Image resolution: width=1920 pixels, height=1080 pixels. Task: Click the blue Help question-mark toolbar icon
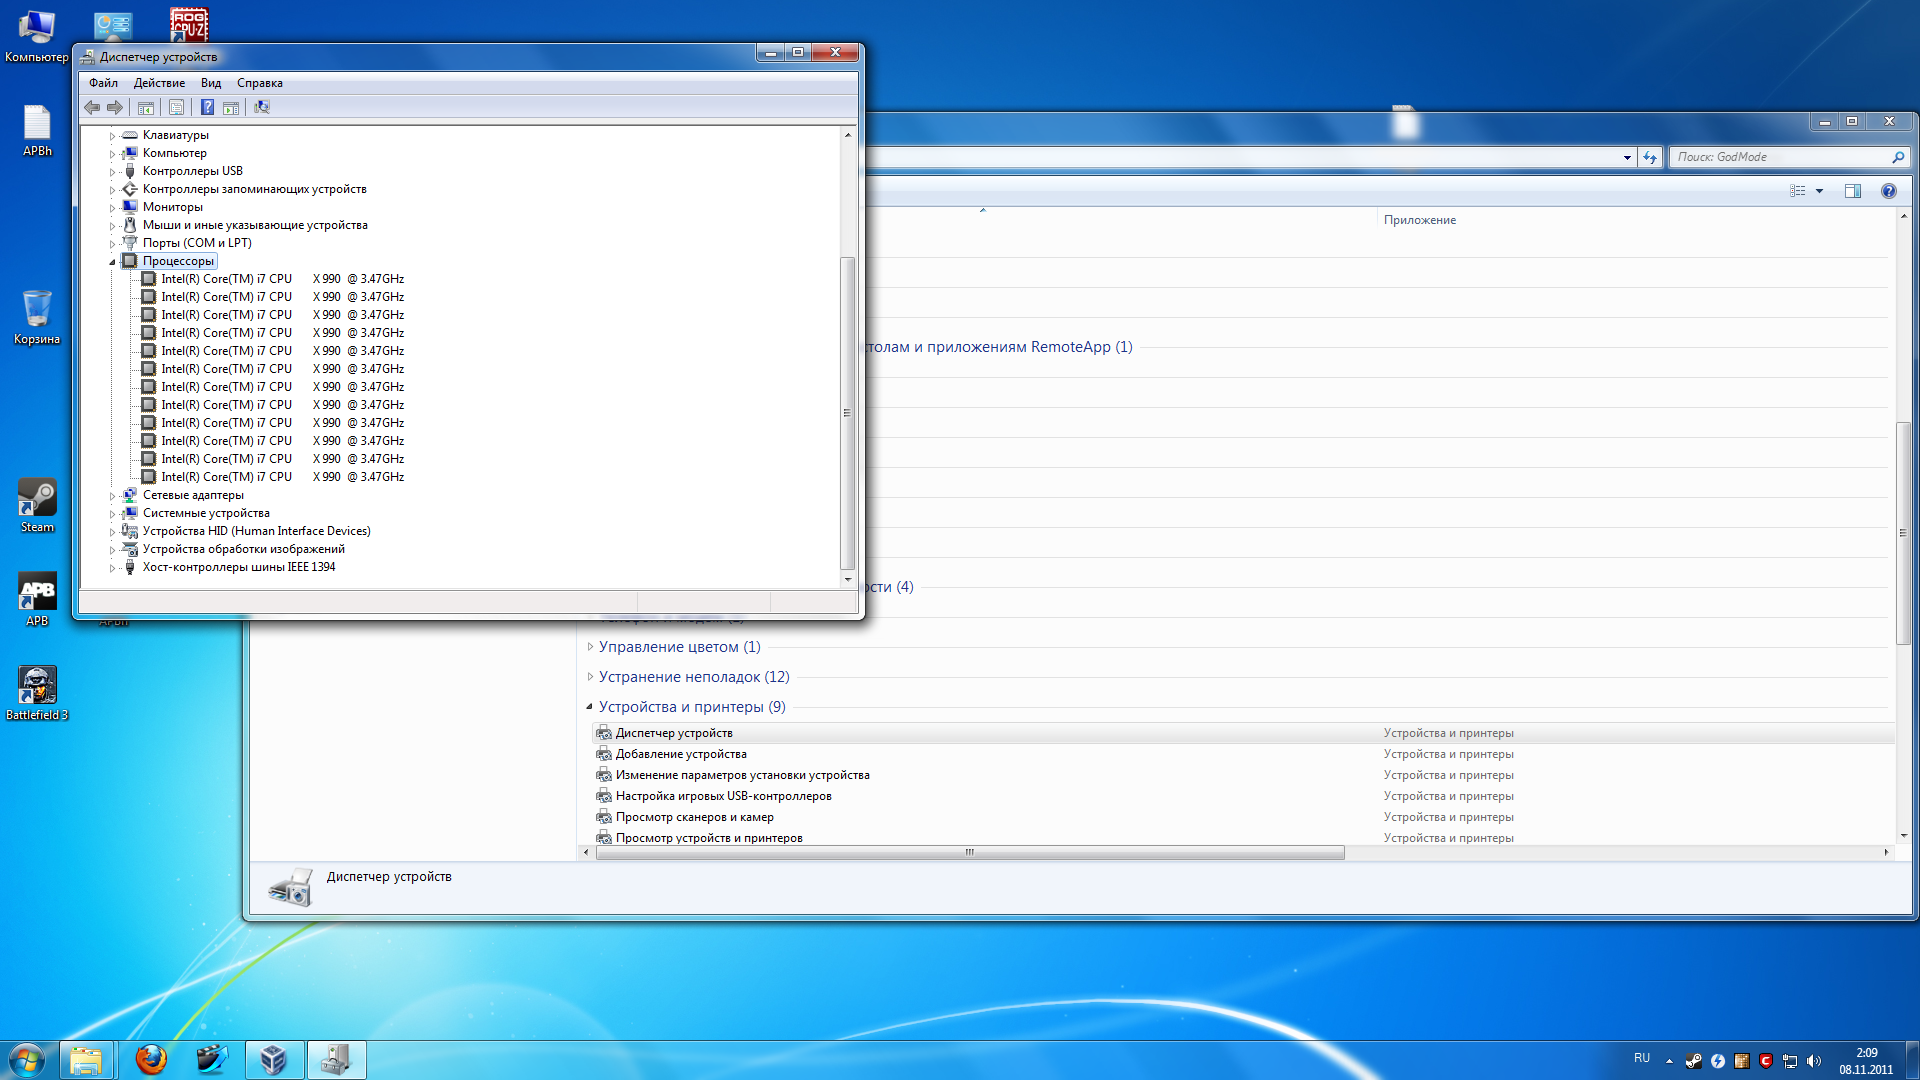pyautogui.click(x=207, y=107)
